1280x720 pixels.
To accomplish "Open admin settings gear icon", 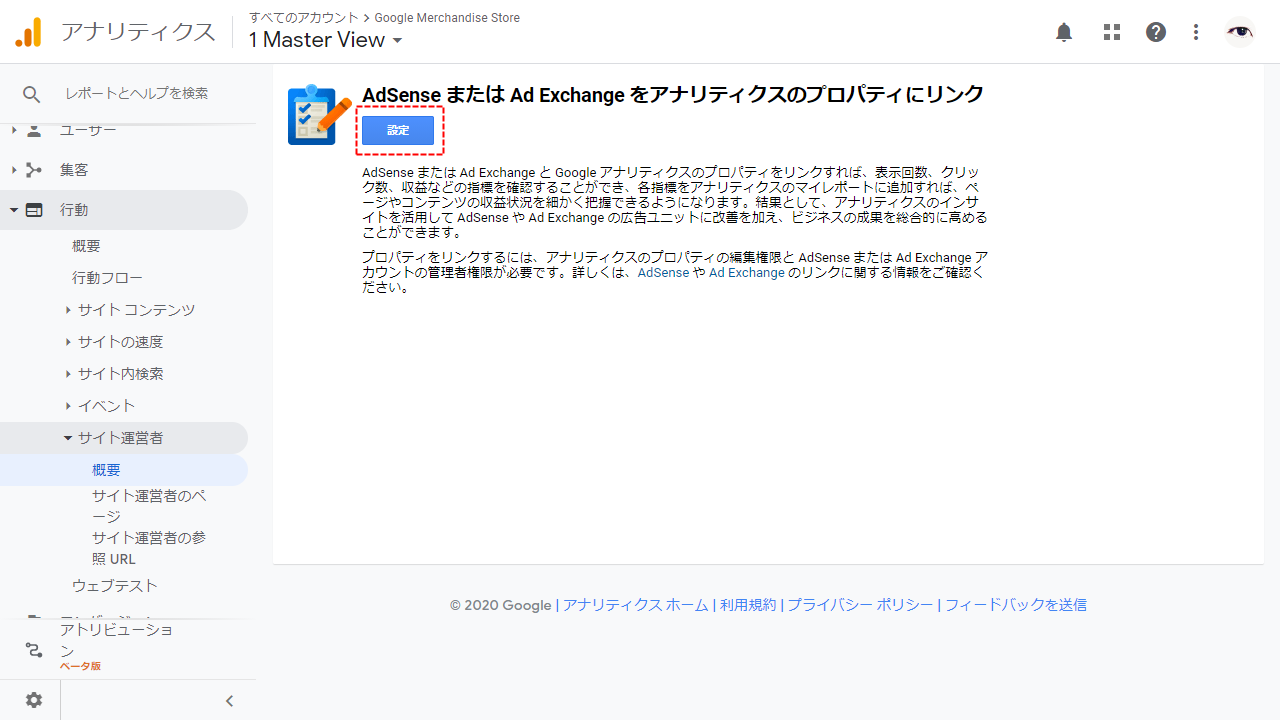I will [34, 700].
